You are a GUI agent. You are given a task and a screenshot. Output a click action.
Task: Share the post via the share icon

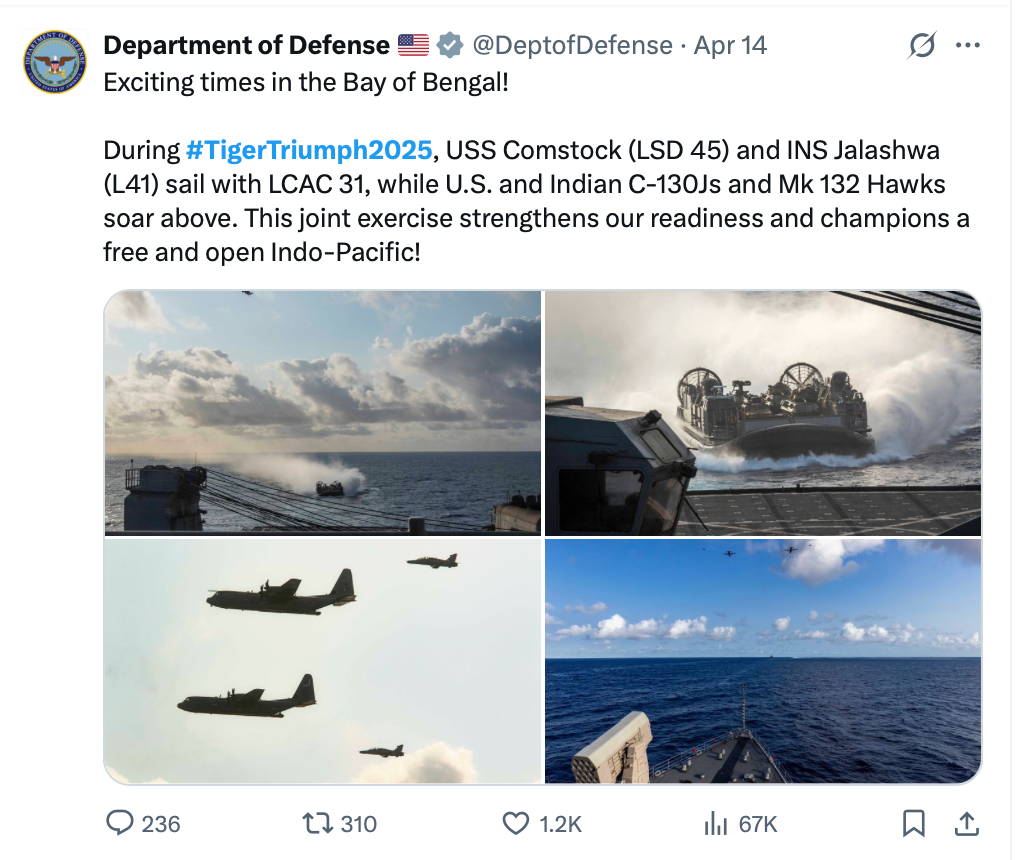pyautogui.click(x=966, y=823)
